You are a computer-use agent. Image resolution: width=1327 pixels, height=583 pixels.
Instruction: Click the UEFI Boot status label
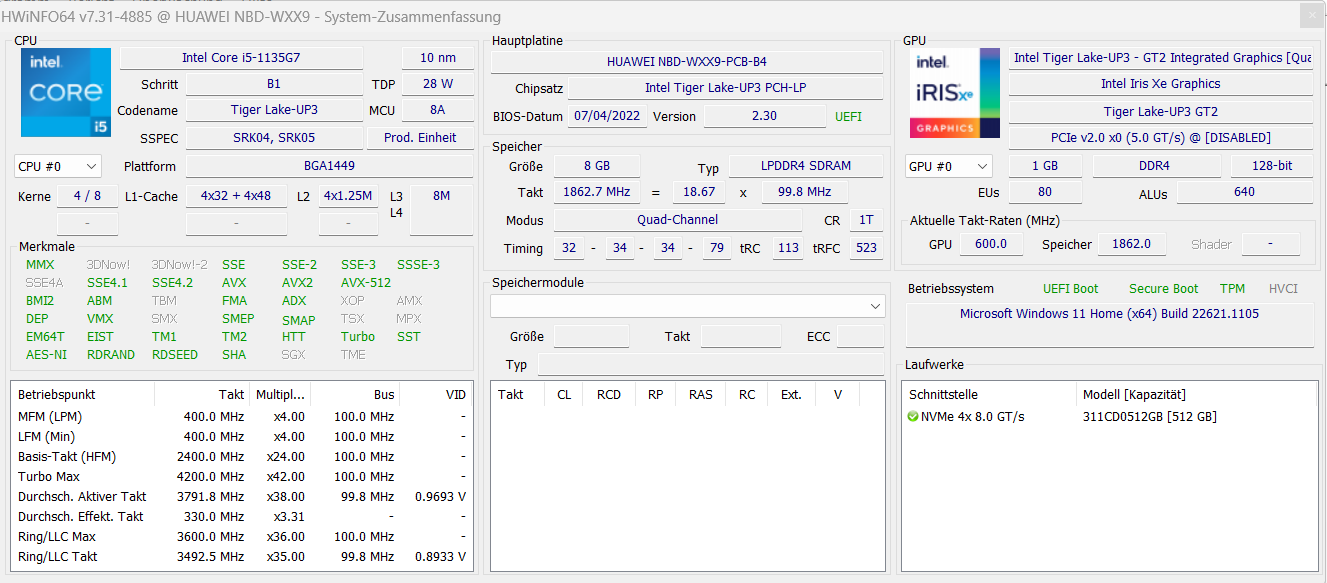tap(1070, 289)
